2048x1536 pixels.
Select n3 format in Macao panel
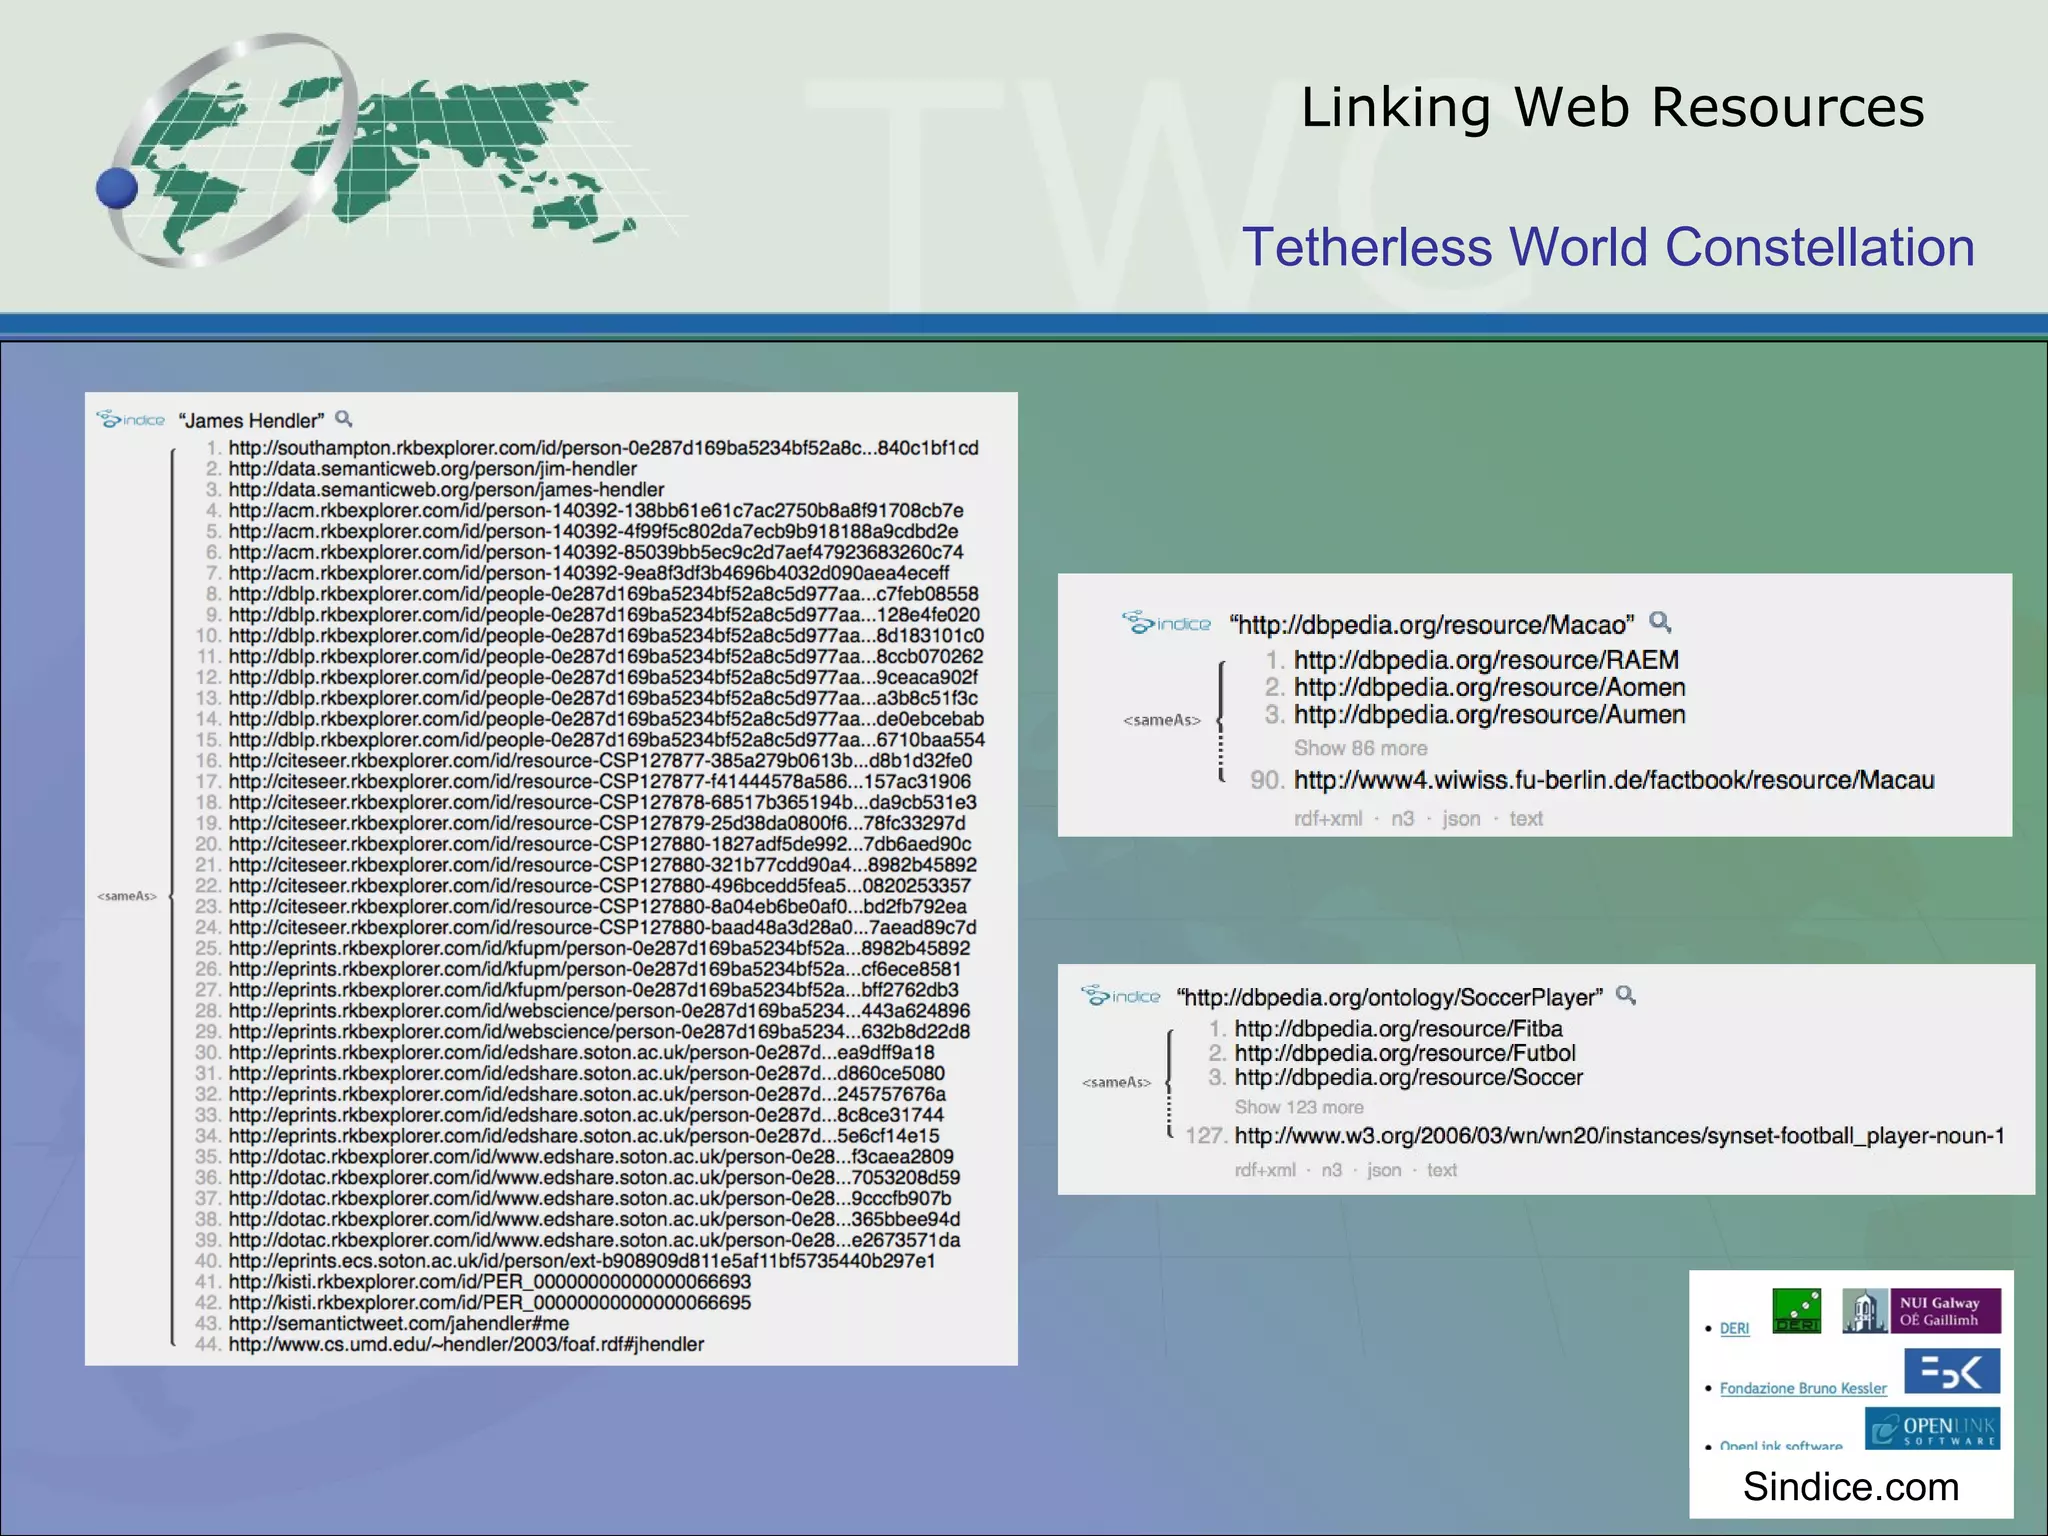(x=1402, y=818)
